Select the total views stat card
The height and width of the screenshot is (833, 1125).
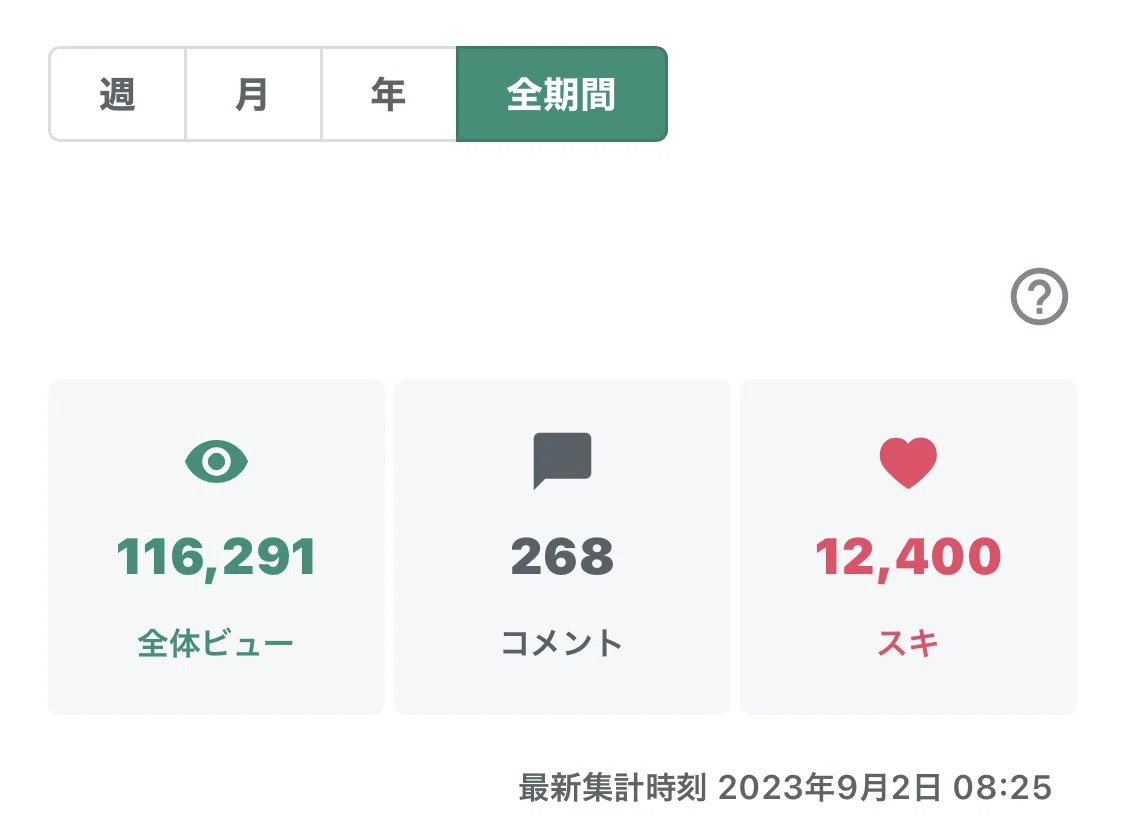coord(216,547)
